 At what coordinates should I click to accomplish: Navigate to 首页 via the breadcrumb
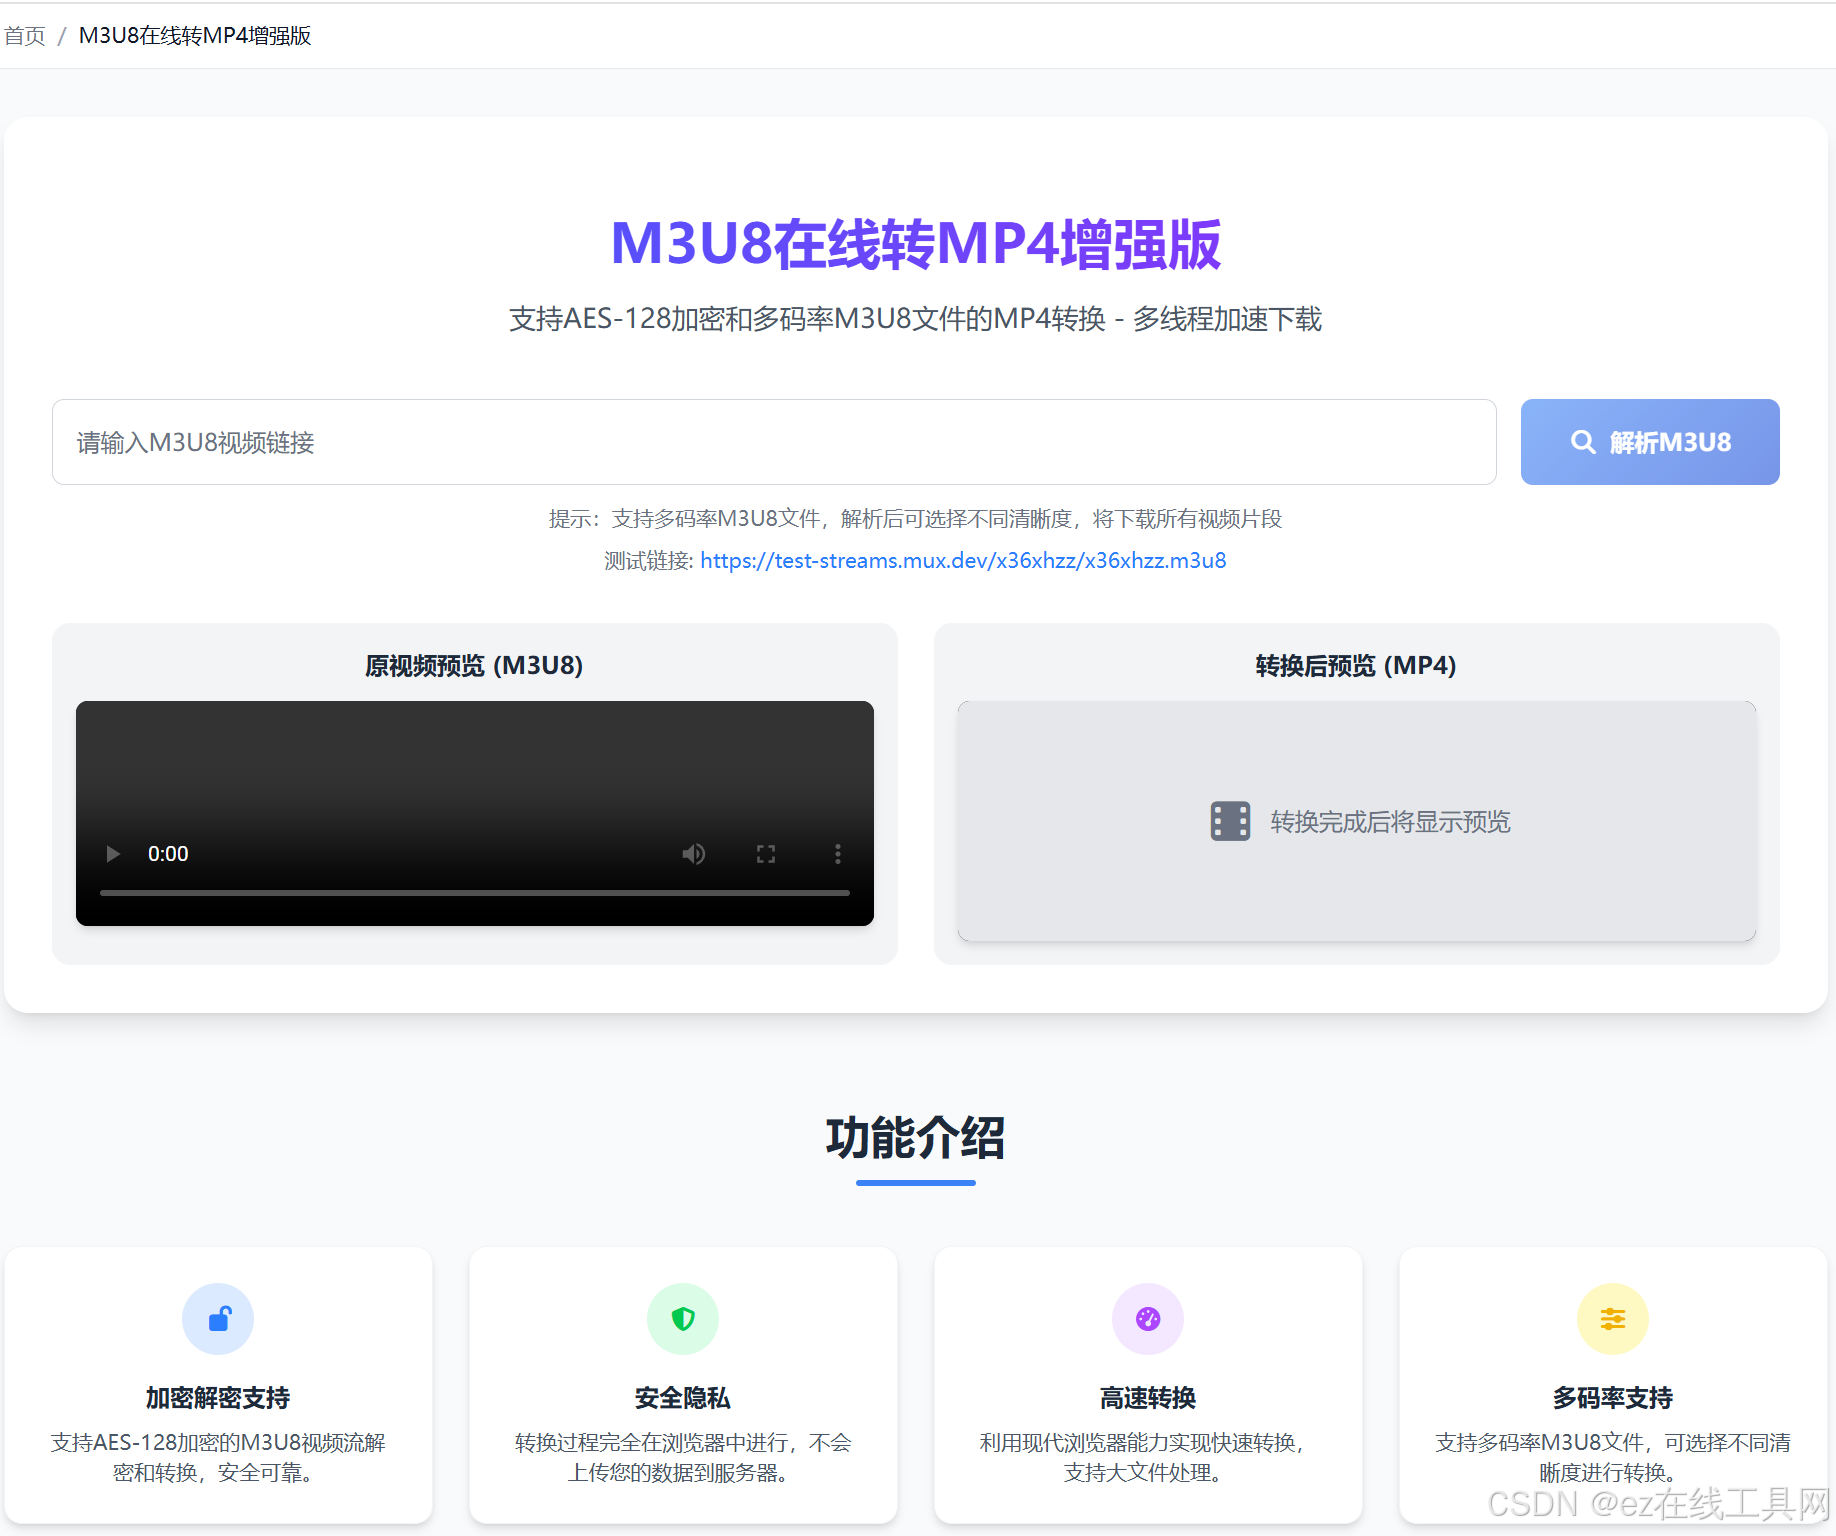pos(24,35)
